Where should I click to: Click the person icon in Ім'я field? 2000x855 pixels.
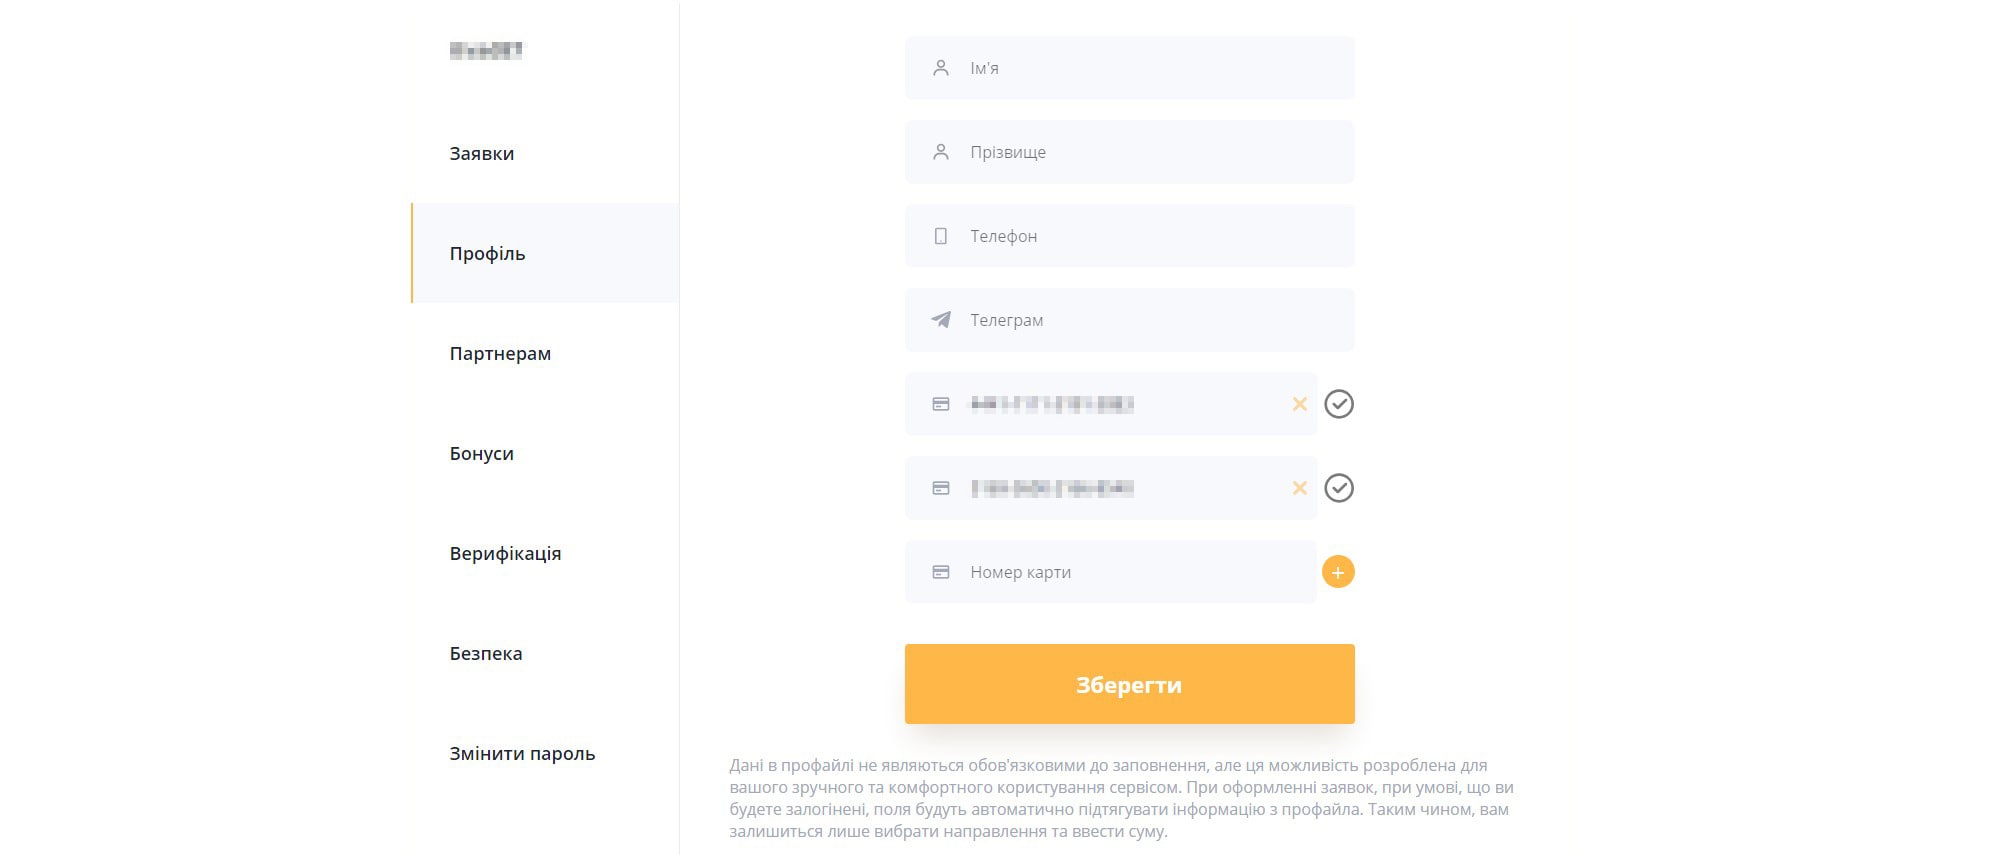click(941, 68)
